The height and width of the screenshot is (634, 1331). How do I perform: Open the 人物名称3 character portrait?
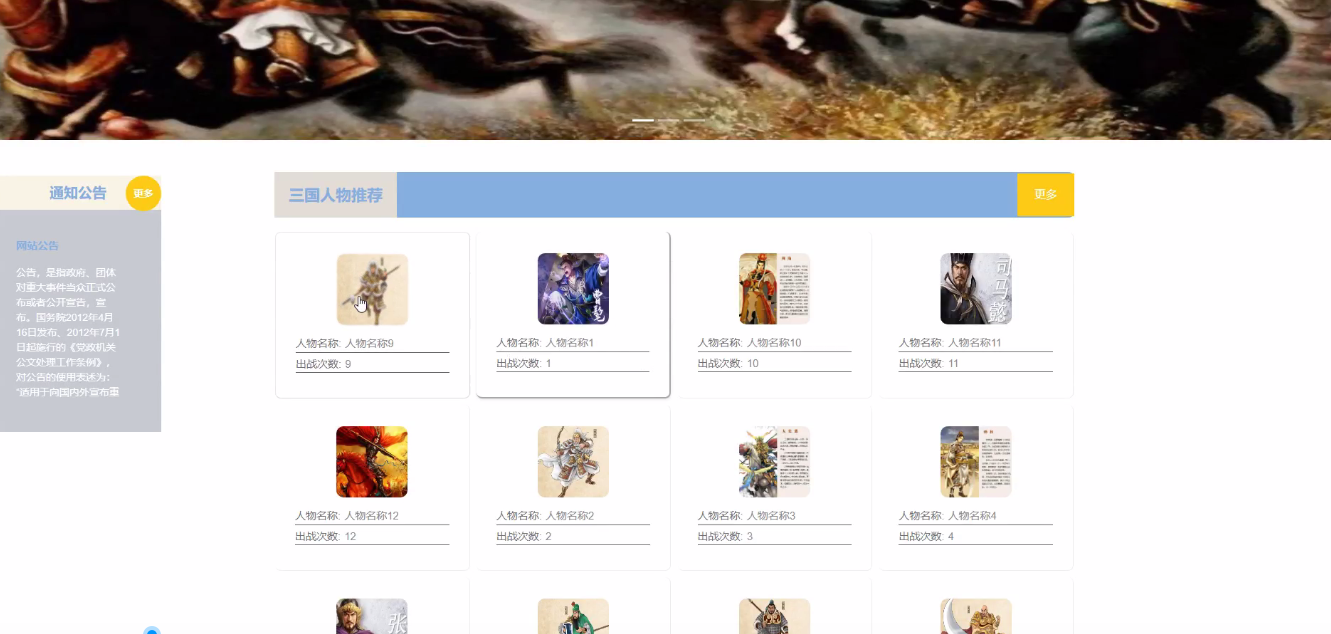[x=774, y=461]
